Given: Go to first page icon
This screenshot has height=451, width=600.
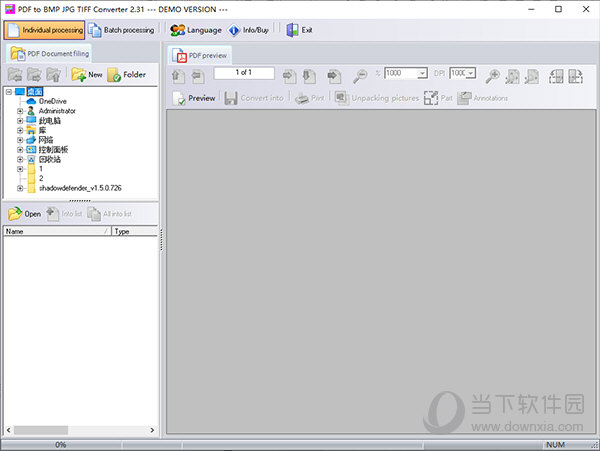Looking at the screenshot, I should click(178, 76).
